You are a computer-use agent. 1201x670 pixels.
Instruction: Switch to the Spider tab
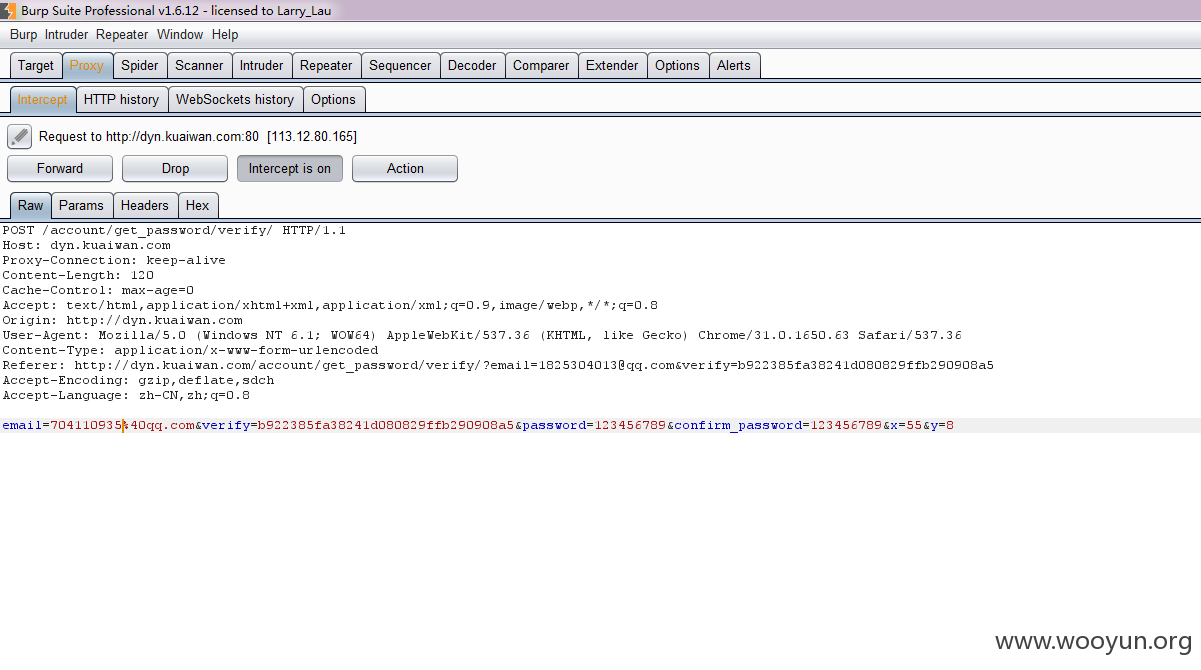[140, 66]
